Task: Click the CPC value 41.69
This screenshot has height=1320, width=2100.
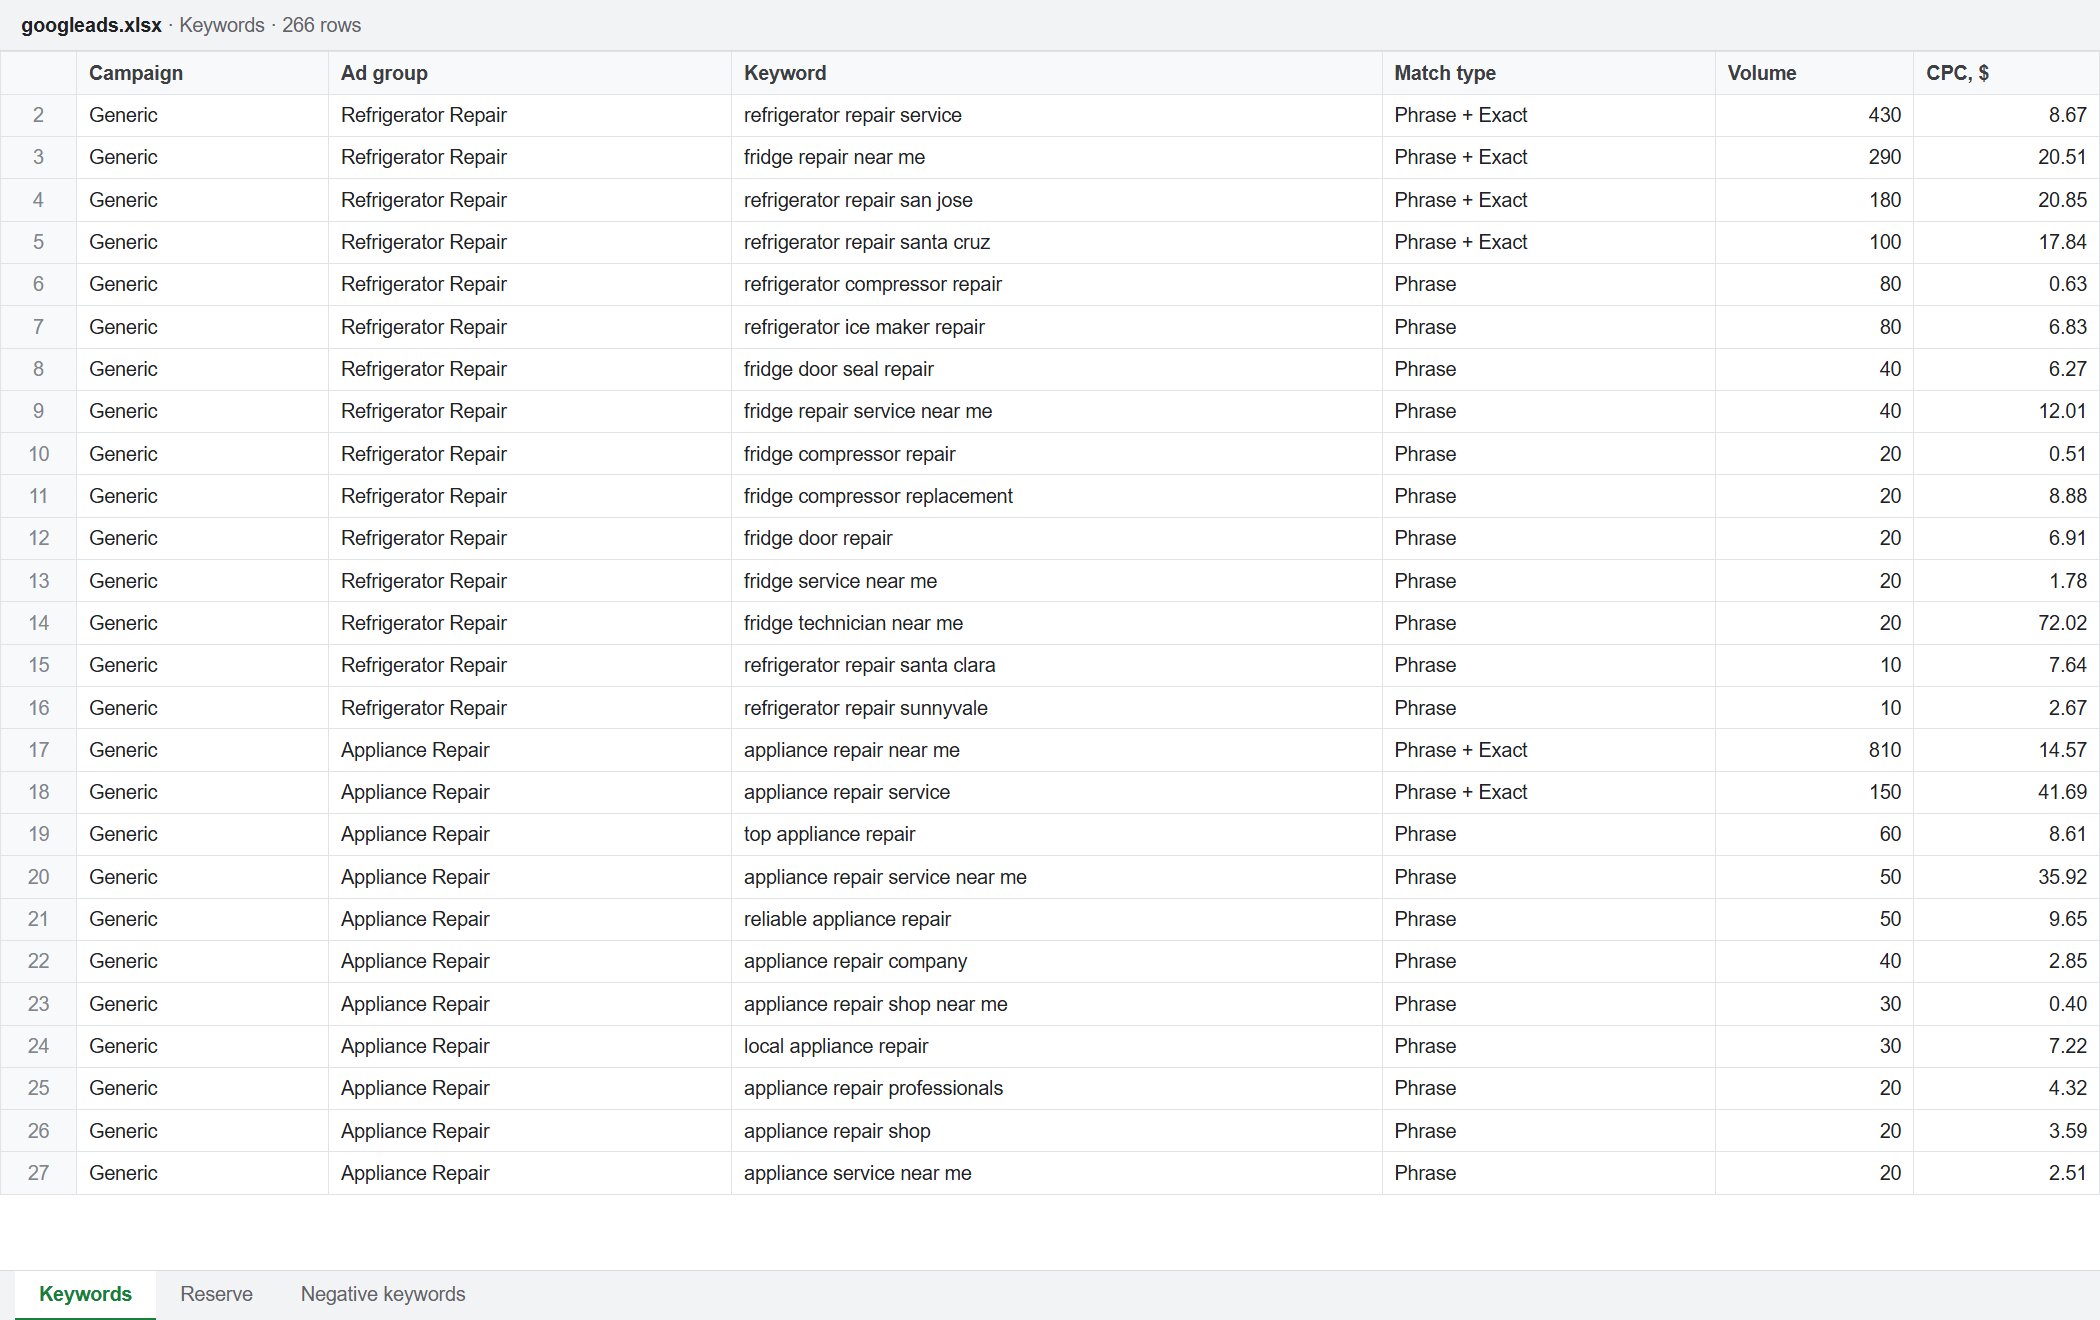Action: point(2006,792)
